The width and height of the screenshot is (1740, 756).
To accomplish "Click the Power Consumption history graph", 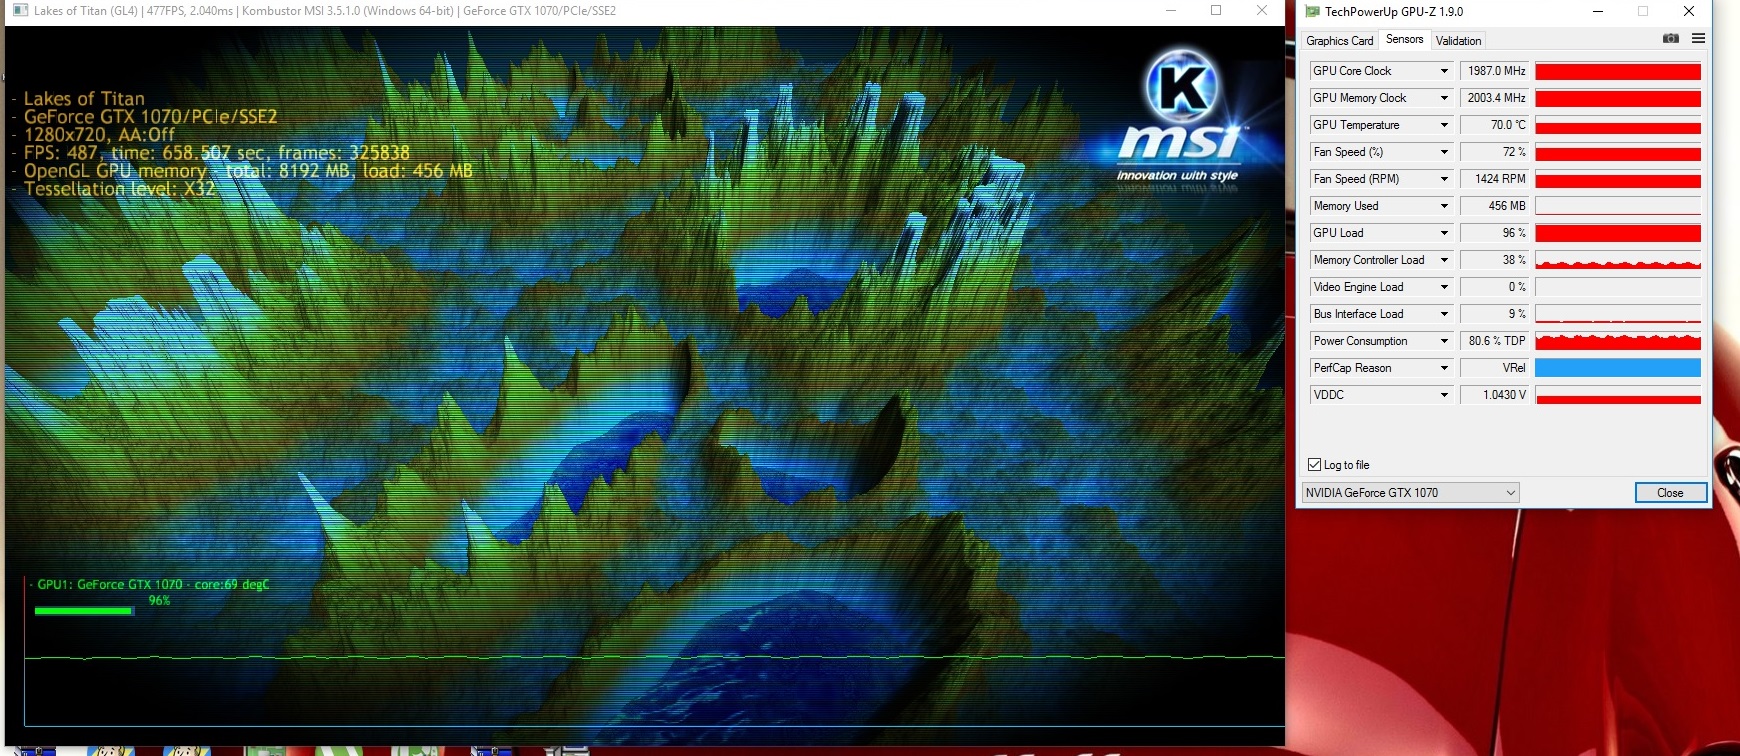I will coord(1618,341).
